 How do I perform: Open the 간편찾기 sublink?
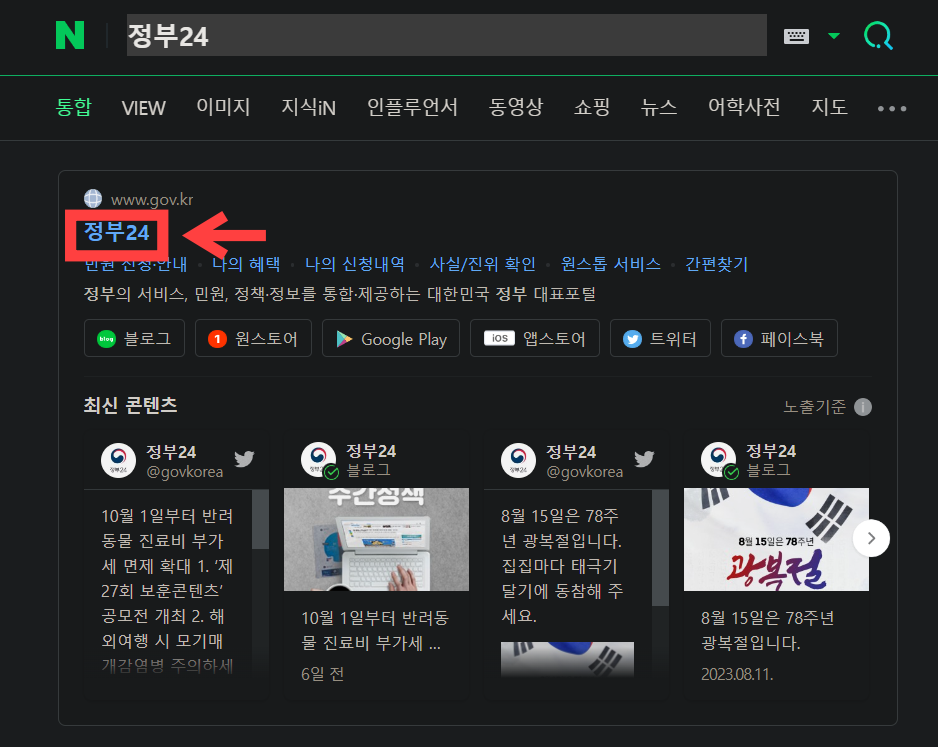[x=716, y=264]
